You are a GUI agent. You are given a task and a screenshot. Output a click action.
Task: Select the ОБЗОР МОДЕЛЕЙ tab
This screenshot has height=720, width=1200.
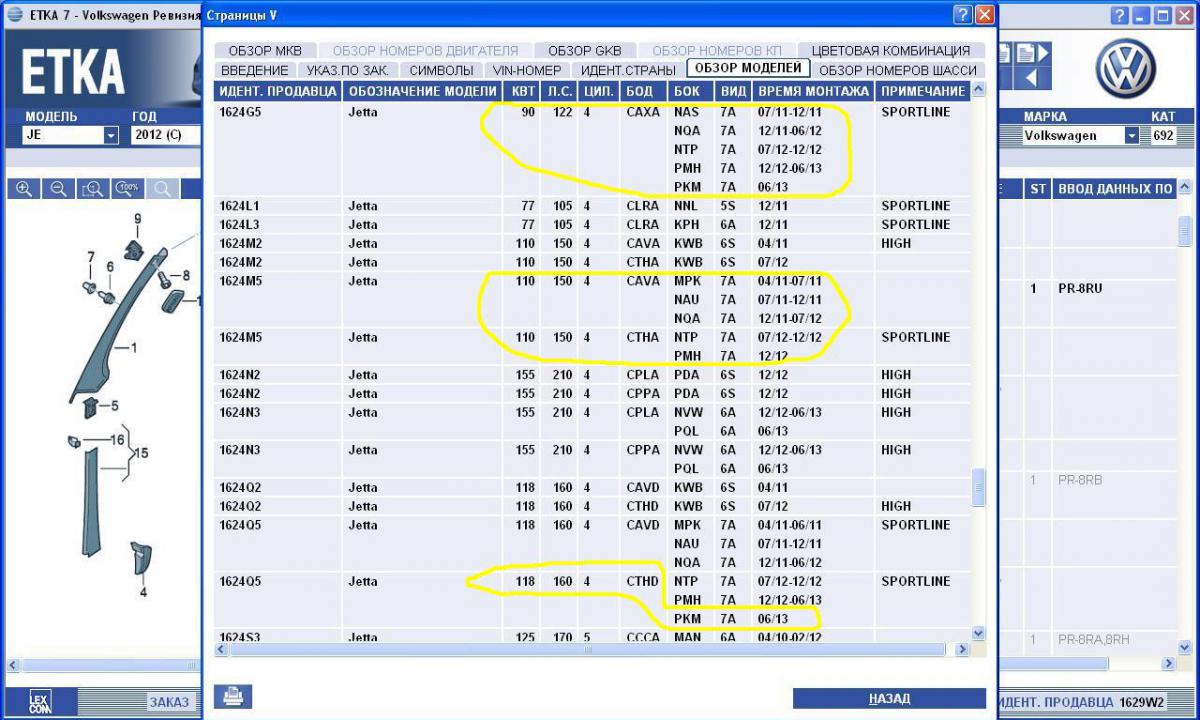(748, 68)
